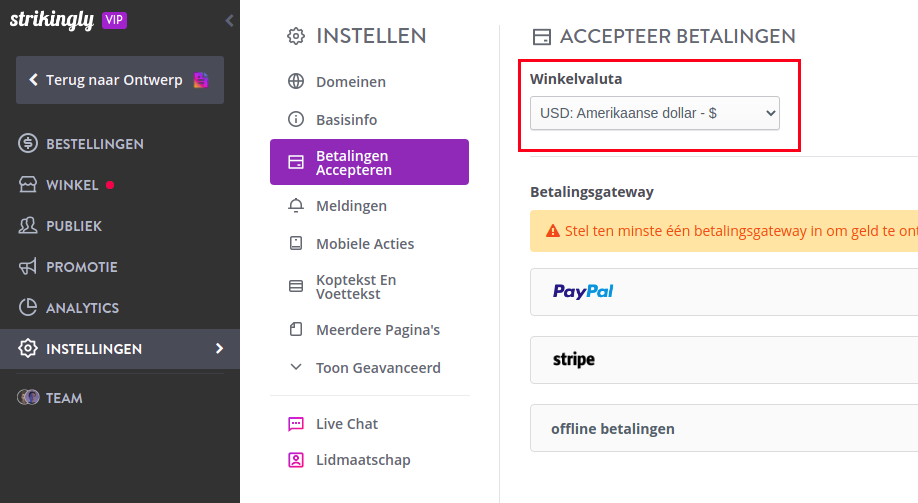Choose the Stripe payment gateway
Viewport: 918px width, 503px height.
tap(724, 360)
